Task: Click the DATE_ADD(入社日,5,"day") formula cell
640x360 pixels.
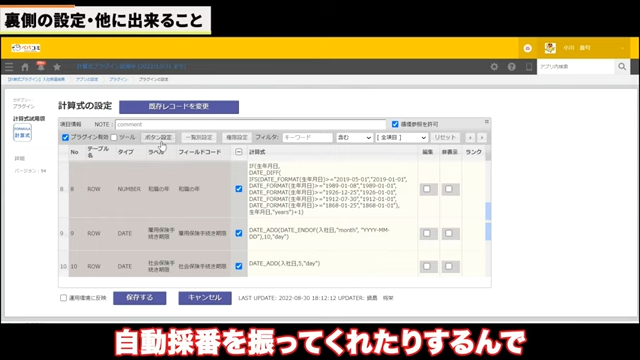Action: (x=332, y=264)
